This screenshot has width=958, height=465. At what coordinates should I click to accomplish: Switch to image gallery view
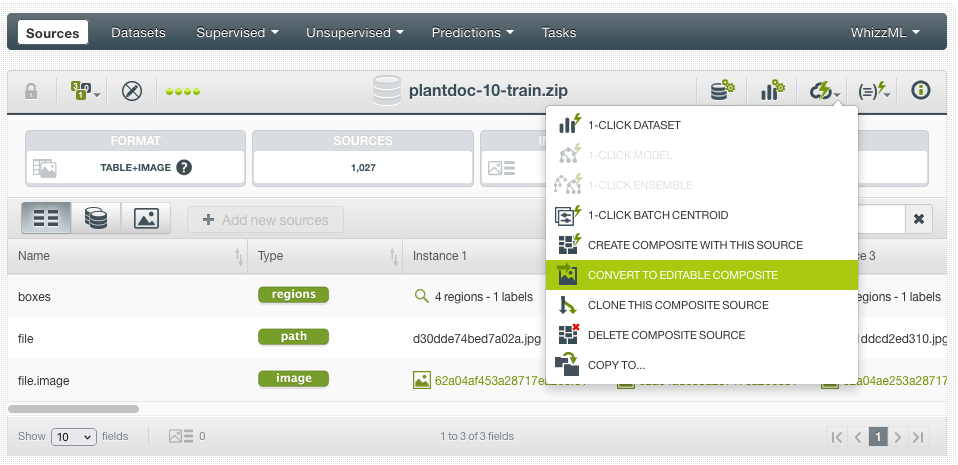coord(146,219)
